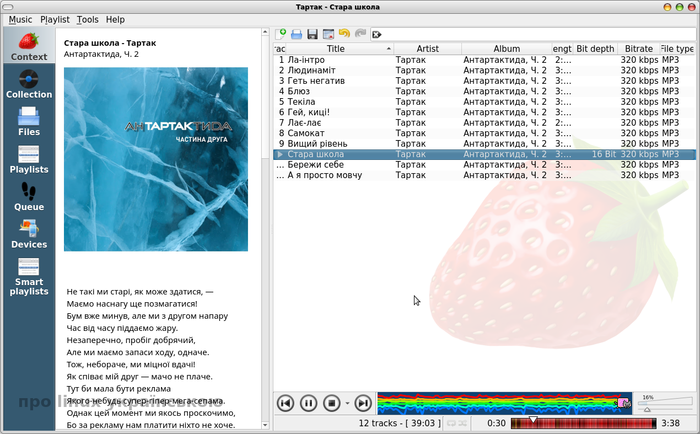Select playing track 'Стара школа'
The image size is (700, 434).
pyautogui.click(x=484, y=154)
